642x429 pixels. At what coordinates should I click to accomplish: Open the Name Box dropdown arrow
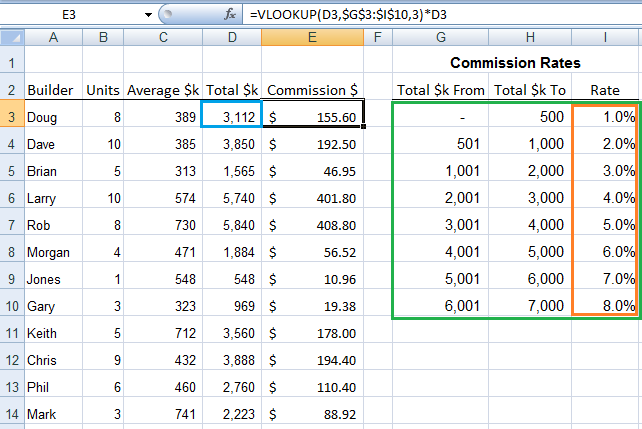[148, 15]
